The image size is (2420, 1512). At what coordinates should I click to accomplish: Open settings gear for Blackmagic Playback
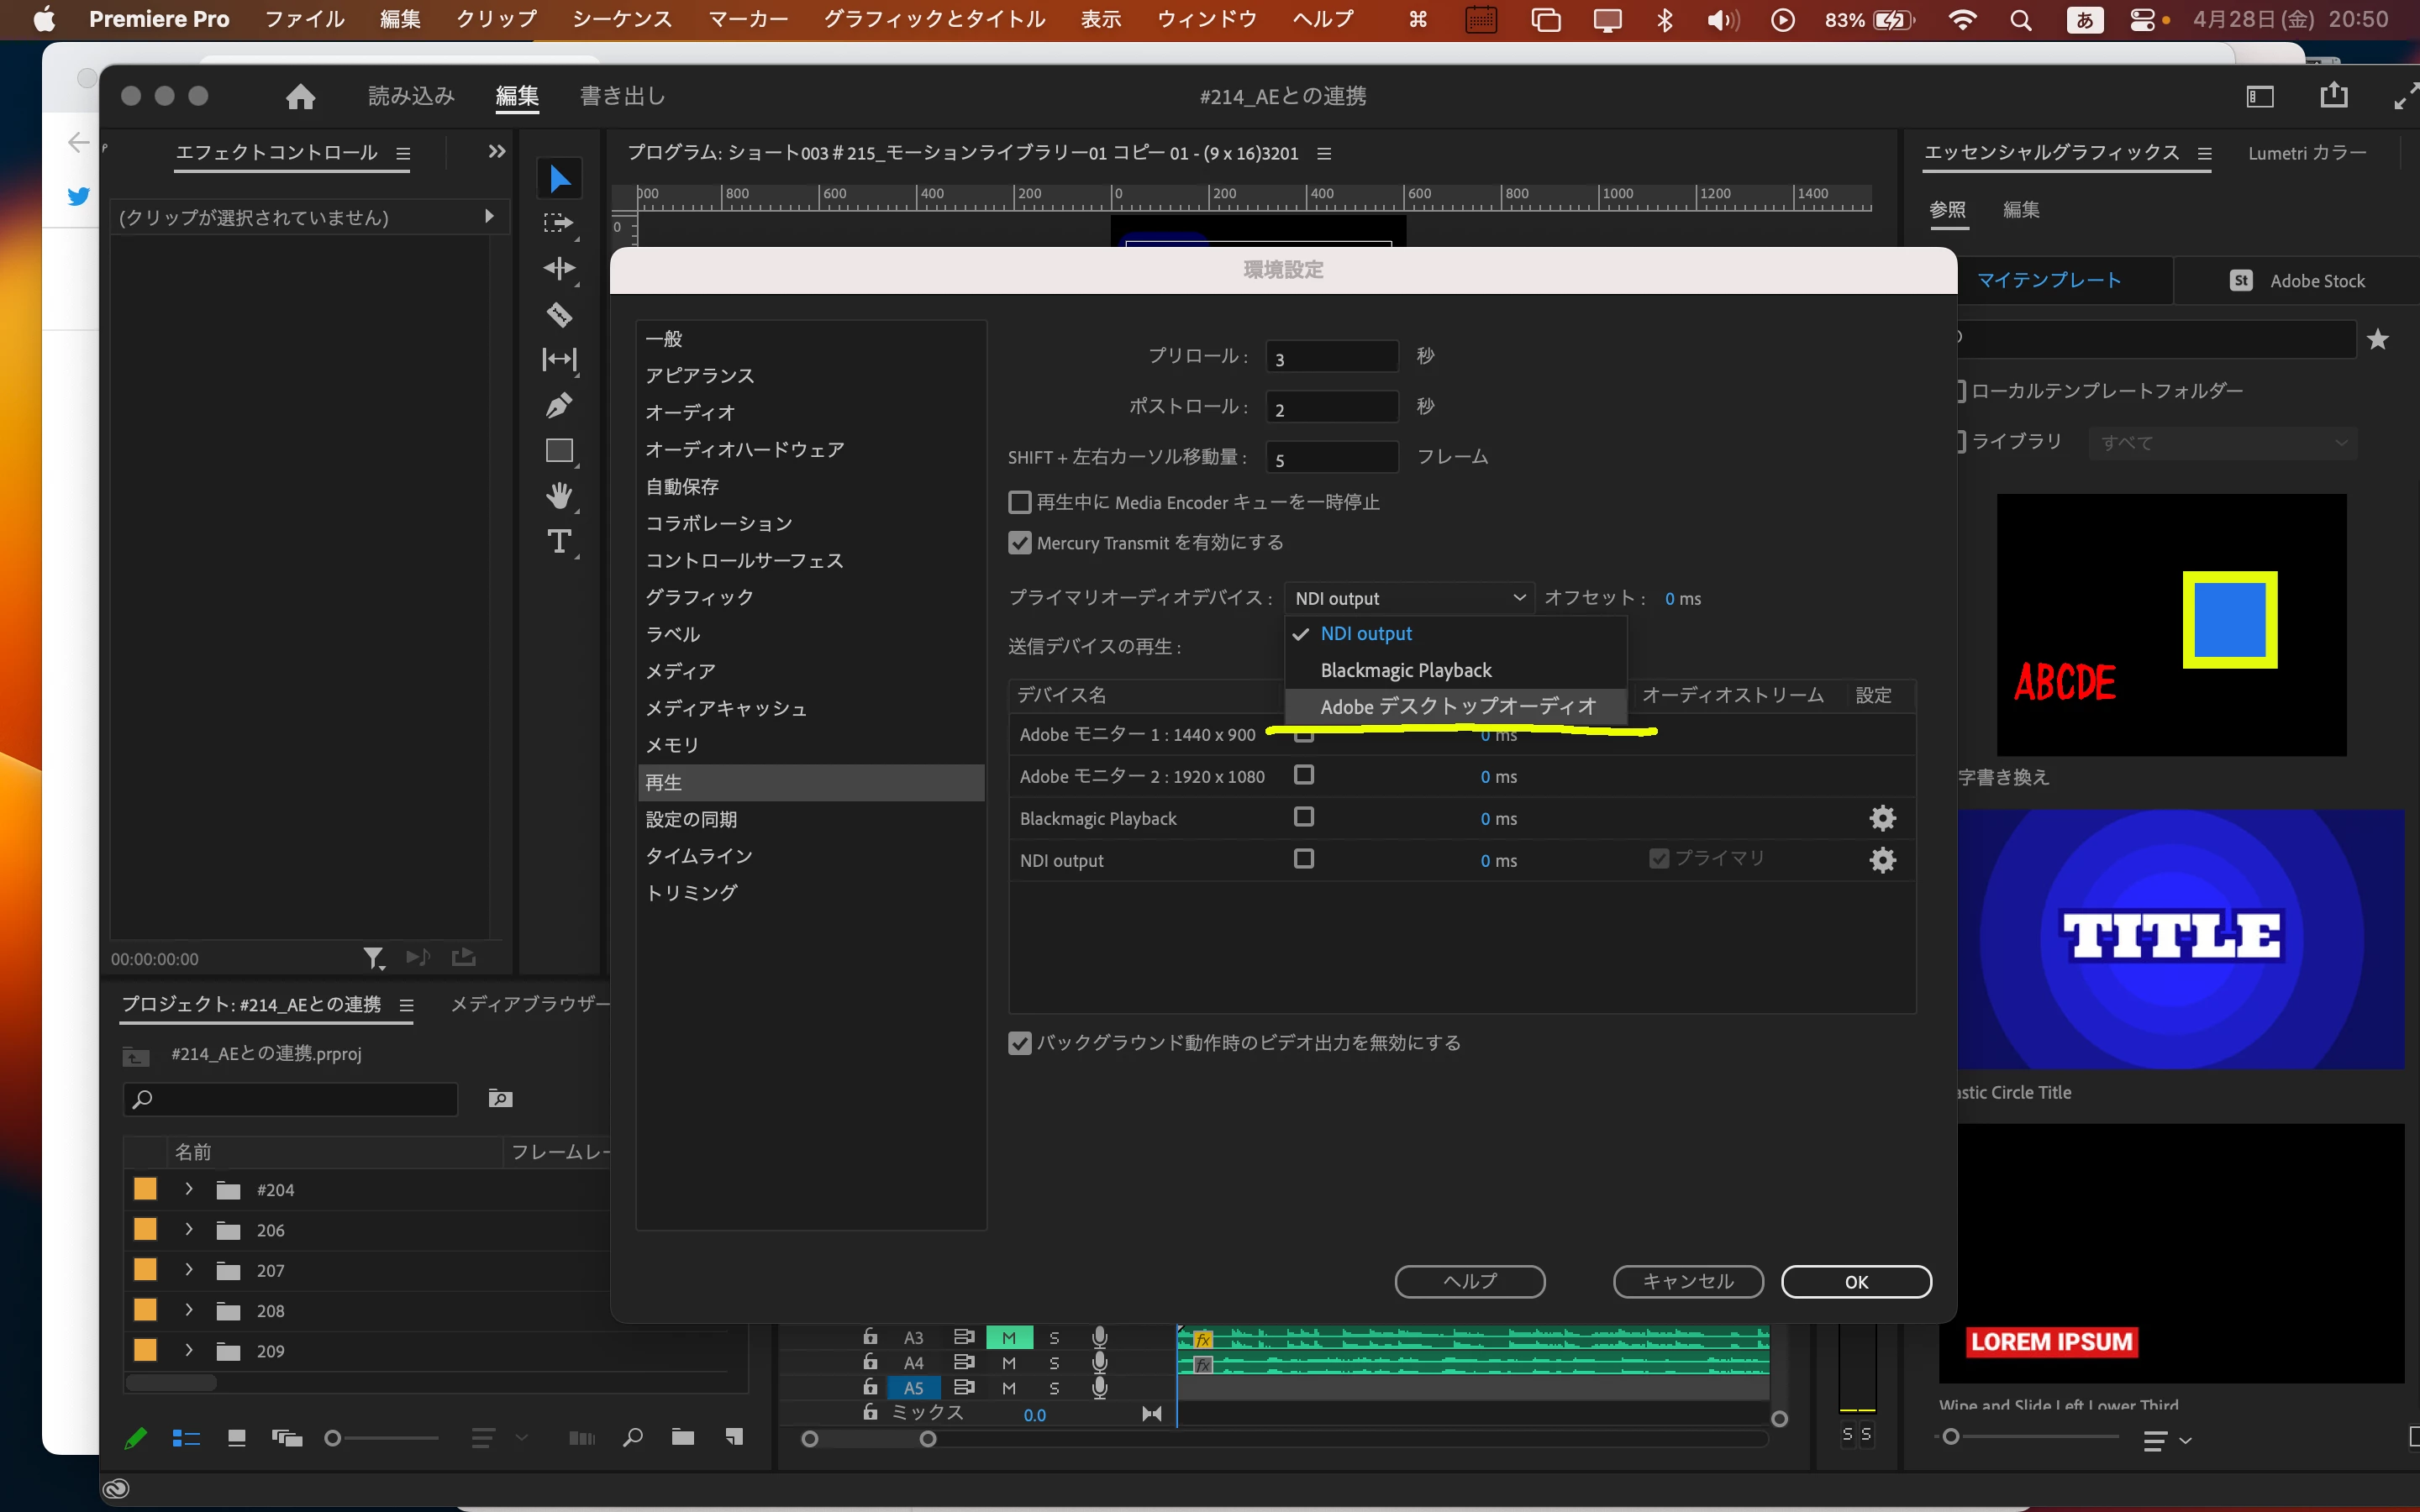pos(1882,818)
